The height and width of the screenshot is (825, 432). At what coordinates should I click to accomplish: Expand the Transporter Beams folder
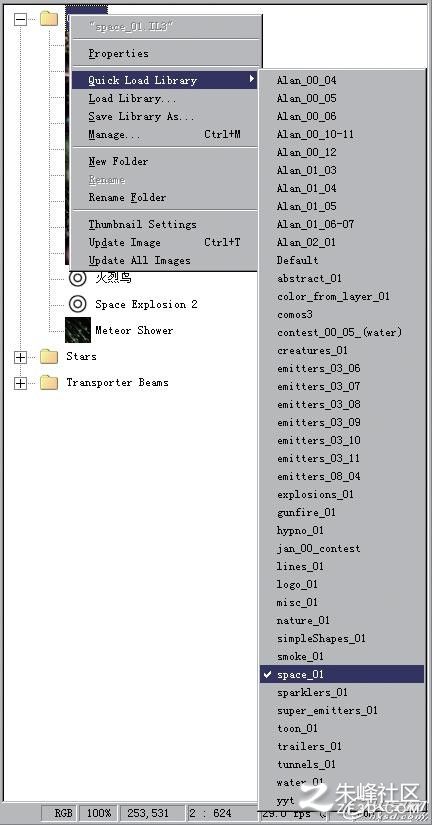(20, 383)
